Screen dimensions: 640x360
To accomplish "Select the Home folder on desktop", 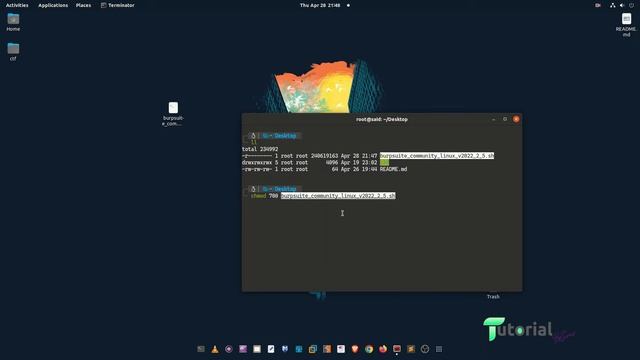I will 13,22.
